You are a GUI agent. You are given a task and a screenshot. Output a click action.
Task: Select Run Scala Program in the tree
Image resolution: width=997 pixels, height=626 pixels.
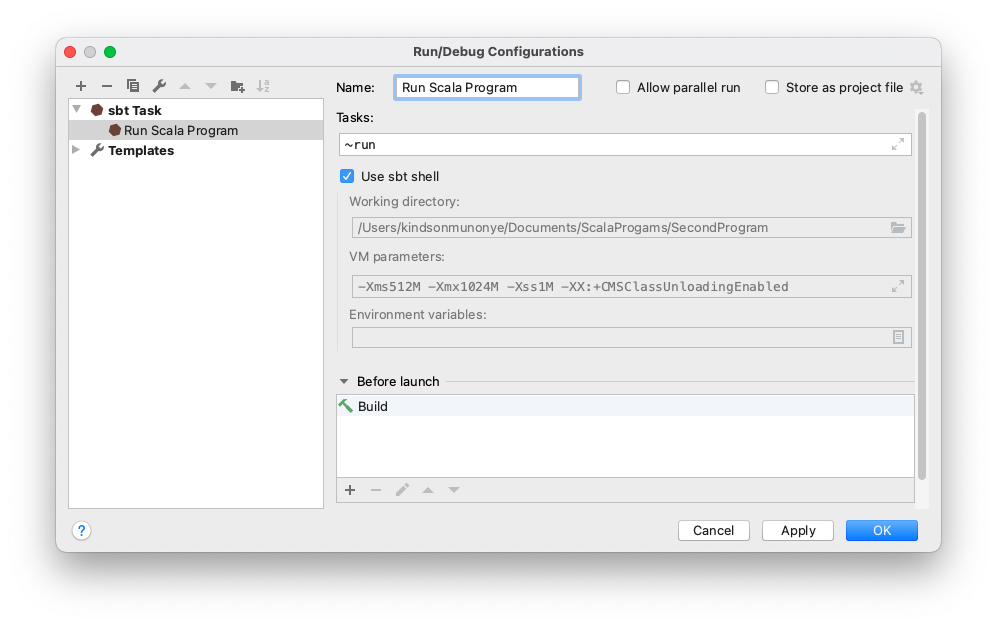click(180, 131)
